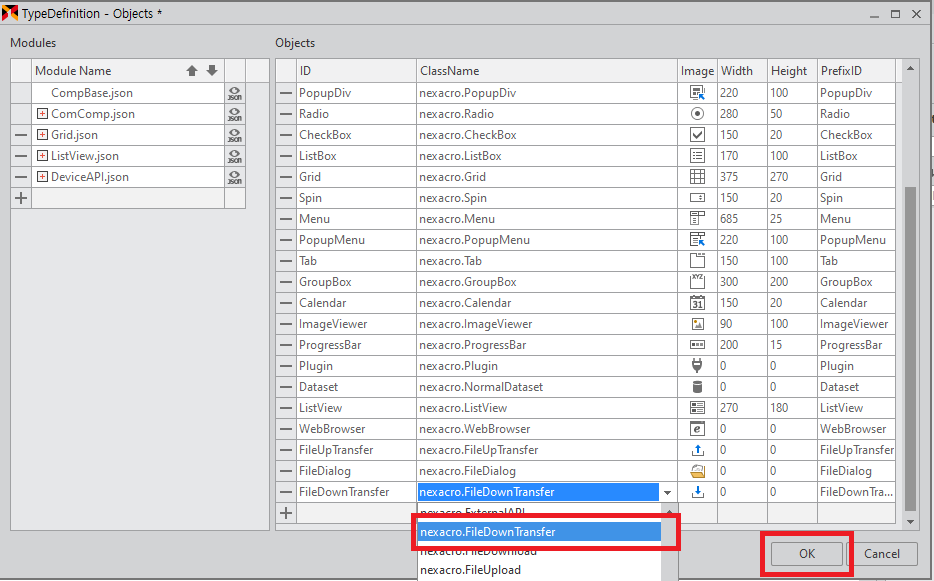Add a new module with the plus button

pyautogui.click(x=21, y=198)
